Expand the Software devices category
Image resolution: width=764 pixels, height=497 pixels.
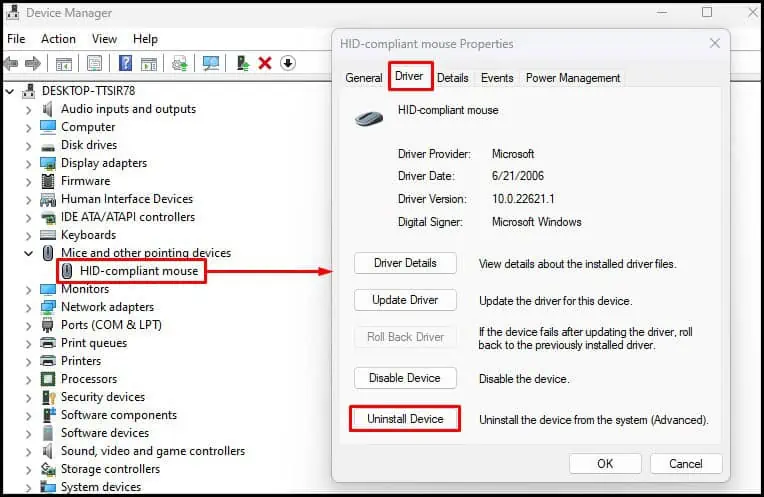(x=28, y=434)
